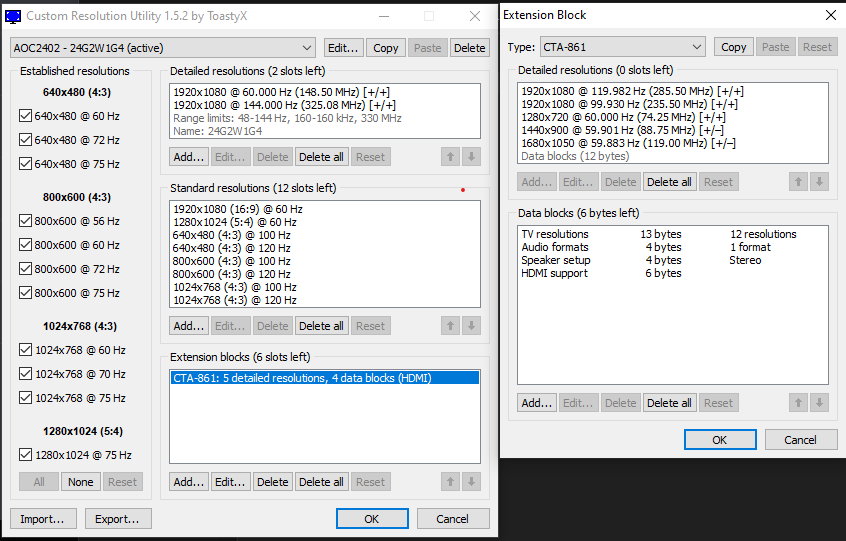The image size is (846, 541).
Task: Click Edit button under extension blocks
Action: click(x=229, y=481)
